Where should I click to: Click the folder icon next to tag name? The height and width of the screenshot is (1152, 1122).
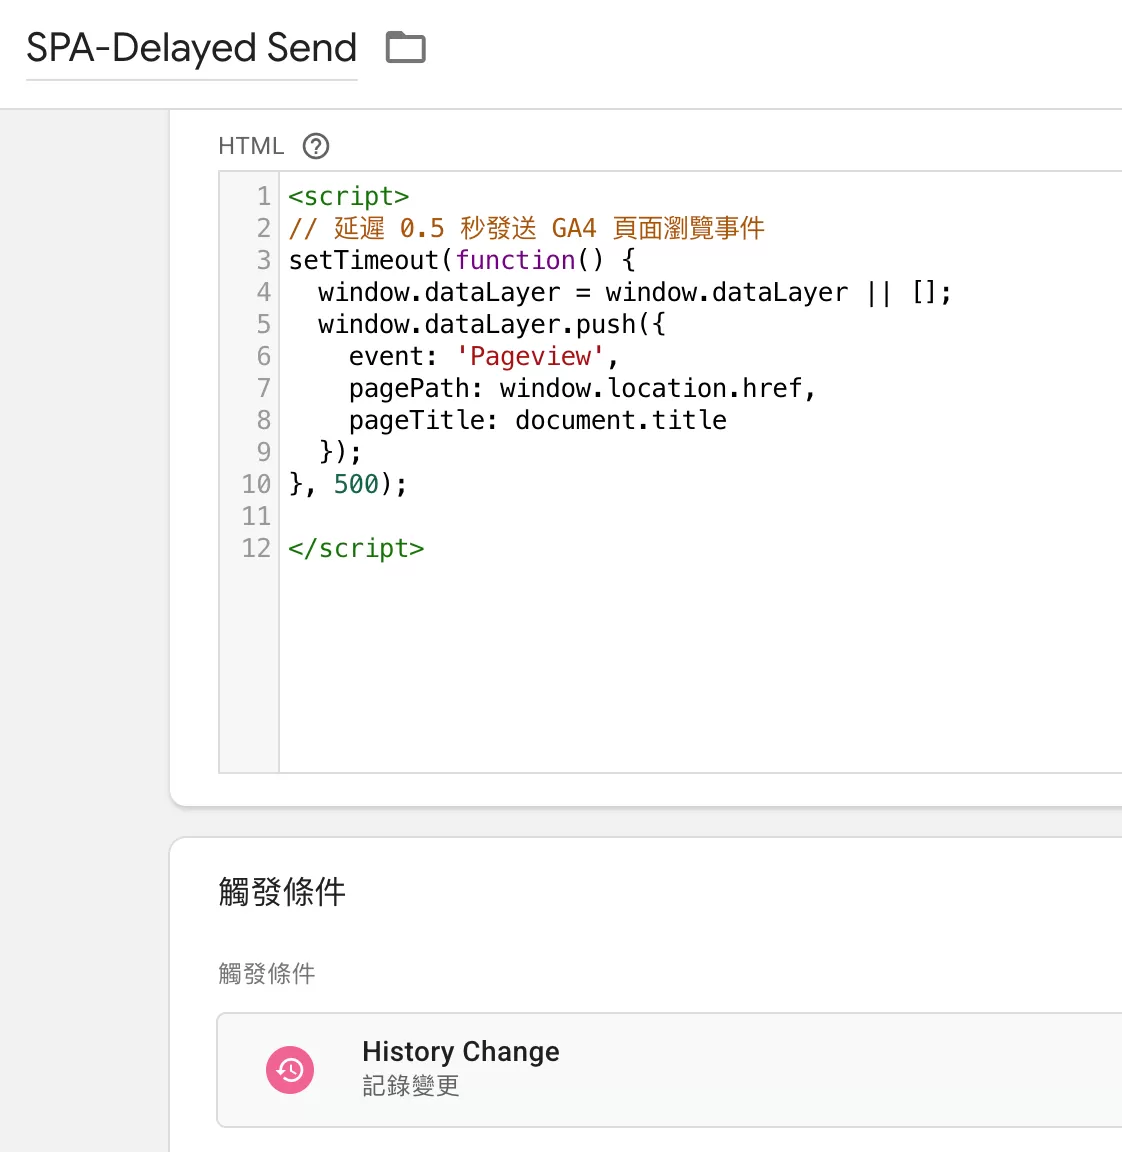point(406,48)
